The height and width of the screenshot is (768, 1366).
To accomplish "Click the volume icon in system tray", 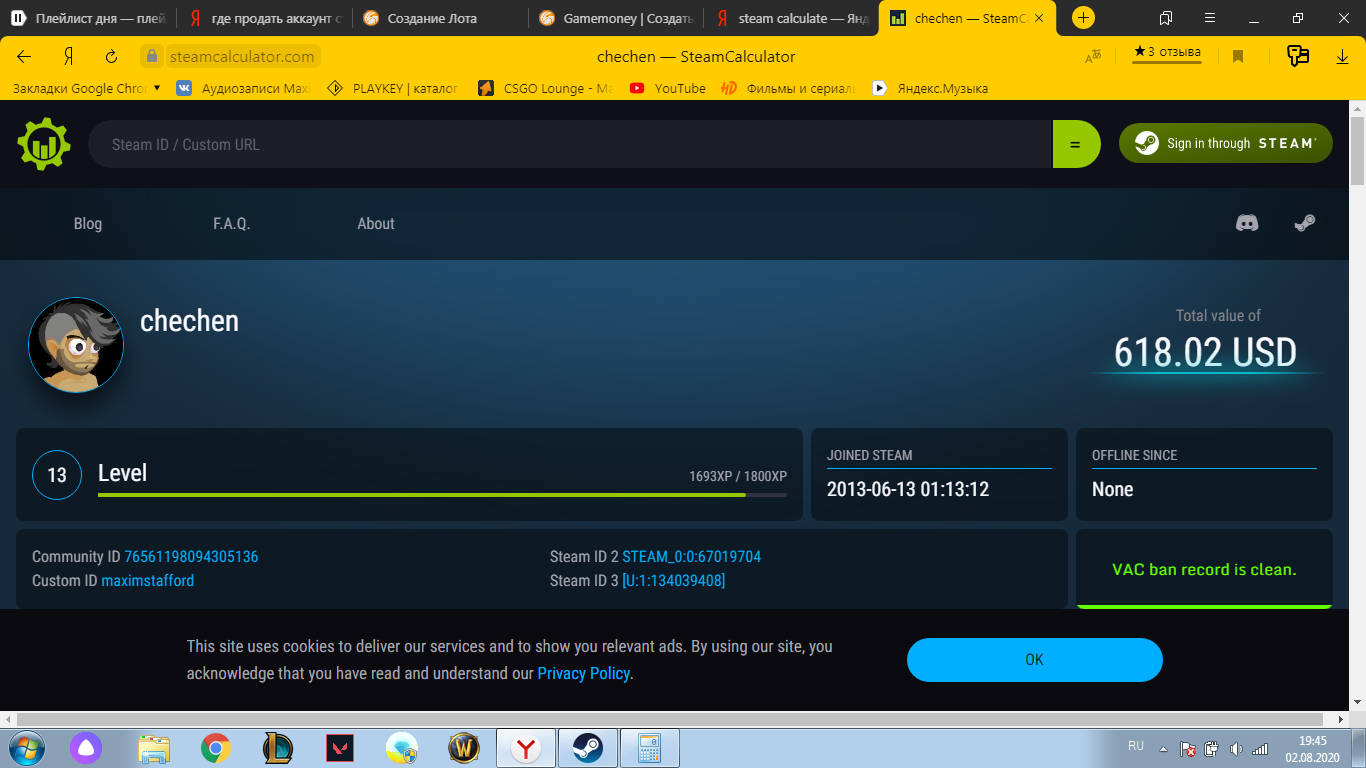I will pos(1236,748).
